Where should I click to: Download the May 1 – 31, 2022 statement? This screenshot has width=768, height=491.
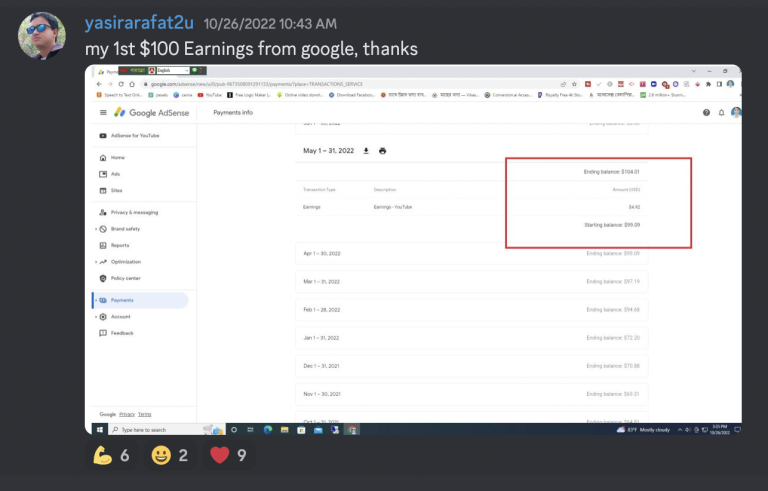366,151
